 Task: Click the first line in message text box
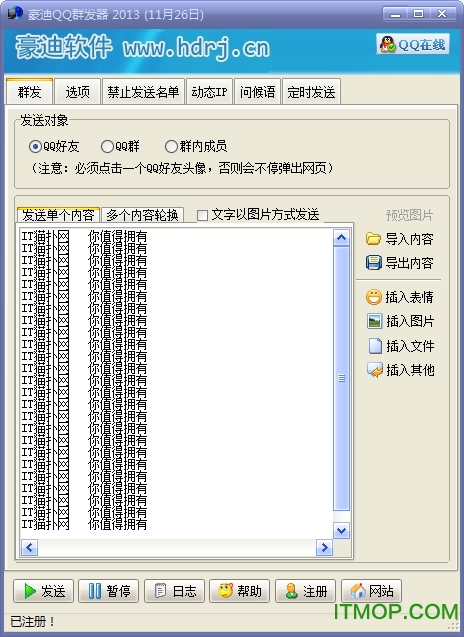[x=84, y=236]
